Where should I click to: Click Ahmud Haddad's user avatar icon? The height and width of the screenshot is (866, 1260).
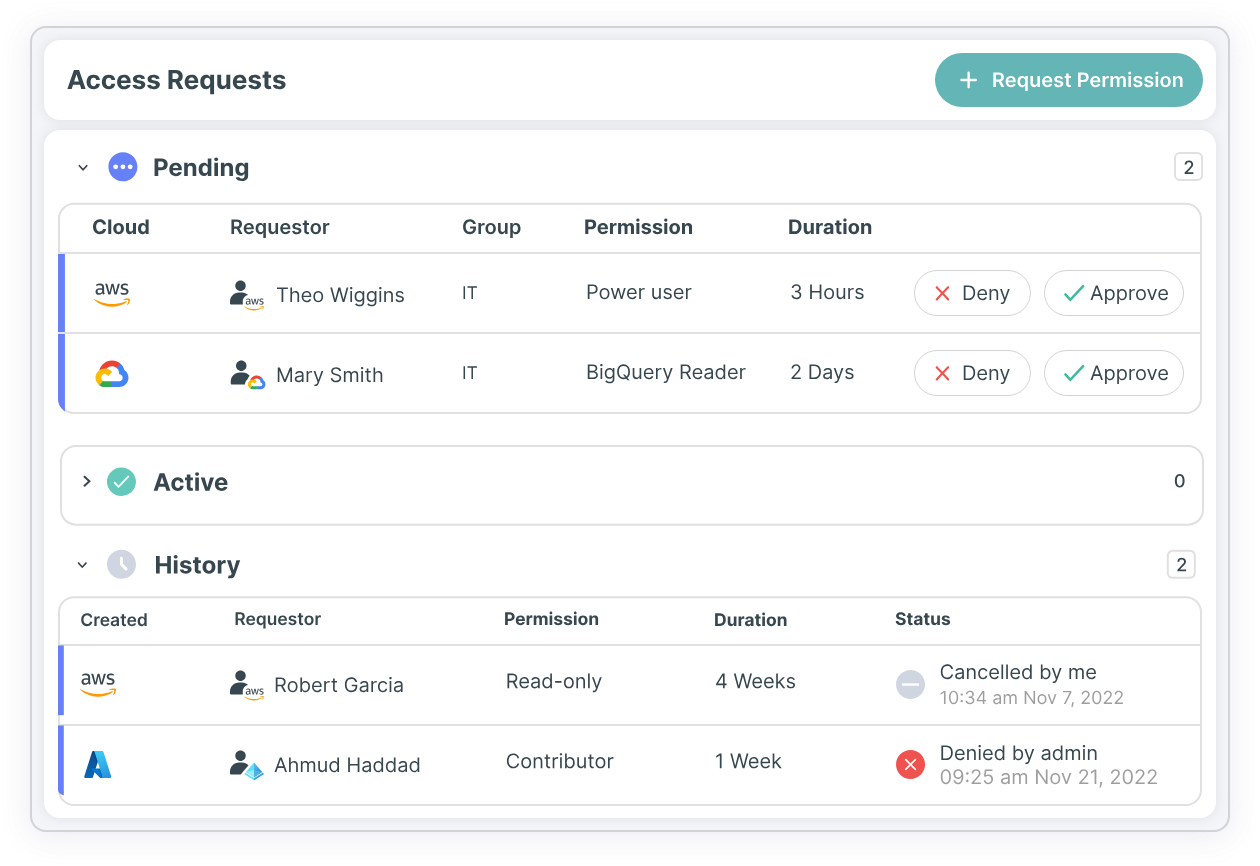point(246,765)
